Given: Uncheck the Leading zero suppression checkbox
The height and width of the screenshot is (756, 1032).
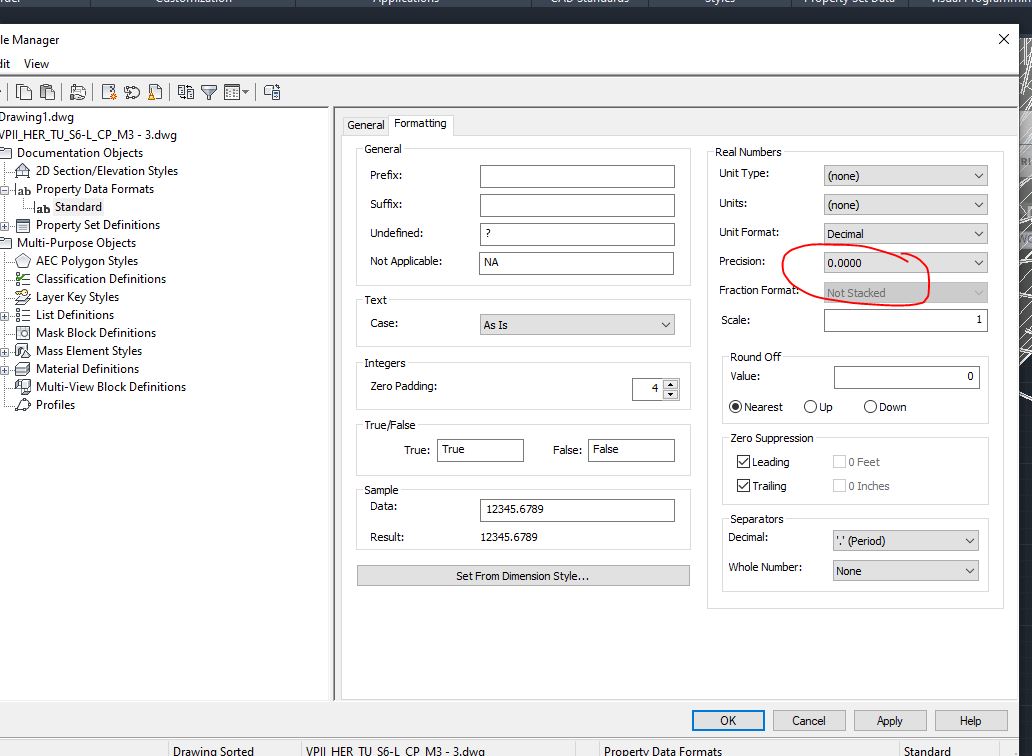Looking at the screenshot, I should tap(741, 462).
